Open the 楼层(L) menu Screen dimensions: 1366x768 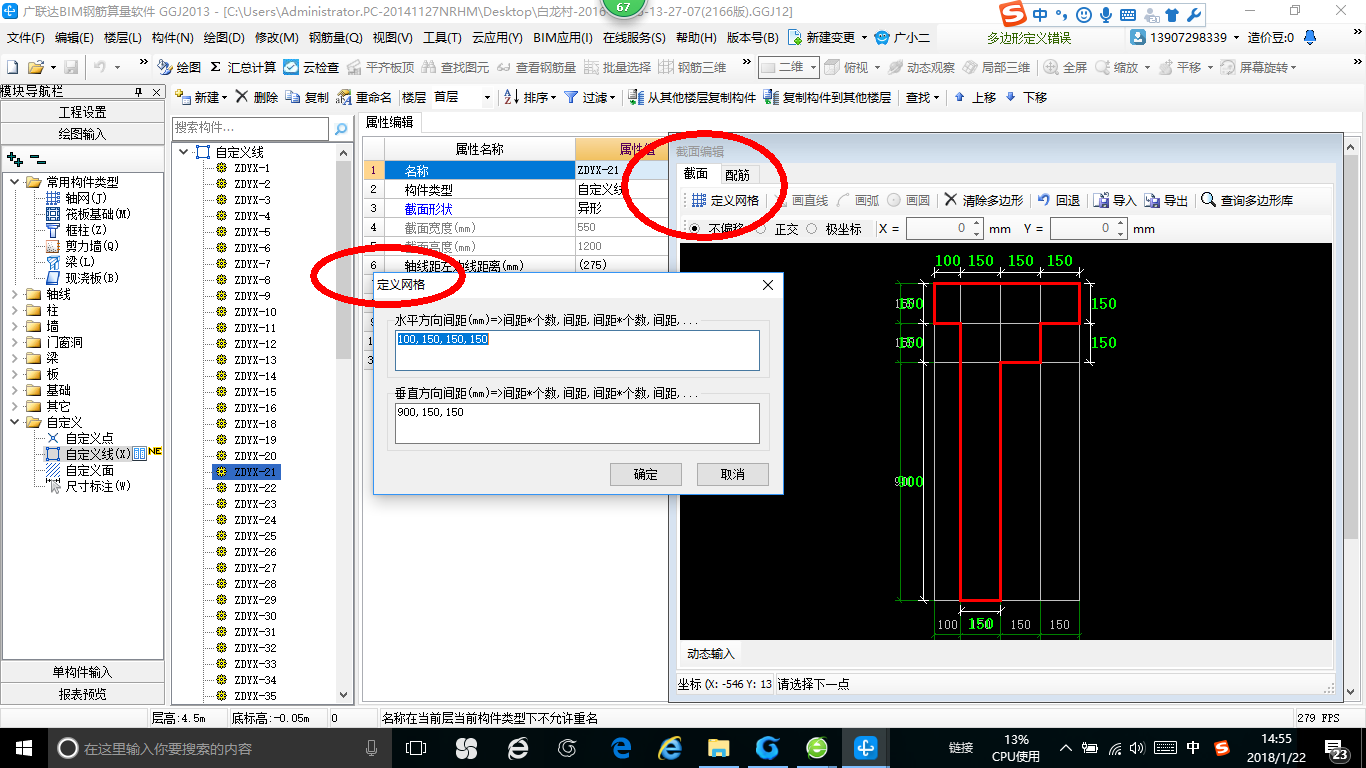pyautogui.click(x=123, y=37)
